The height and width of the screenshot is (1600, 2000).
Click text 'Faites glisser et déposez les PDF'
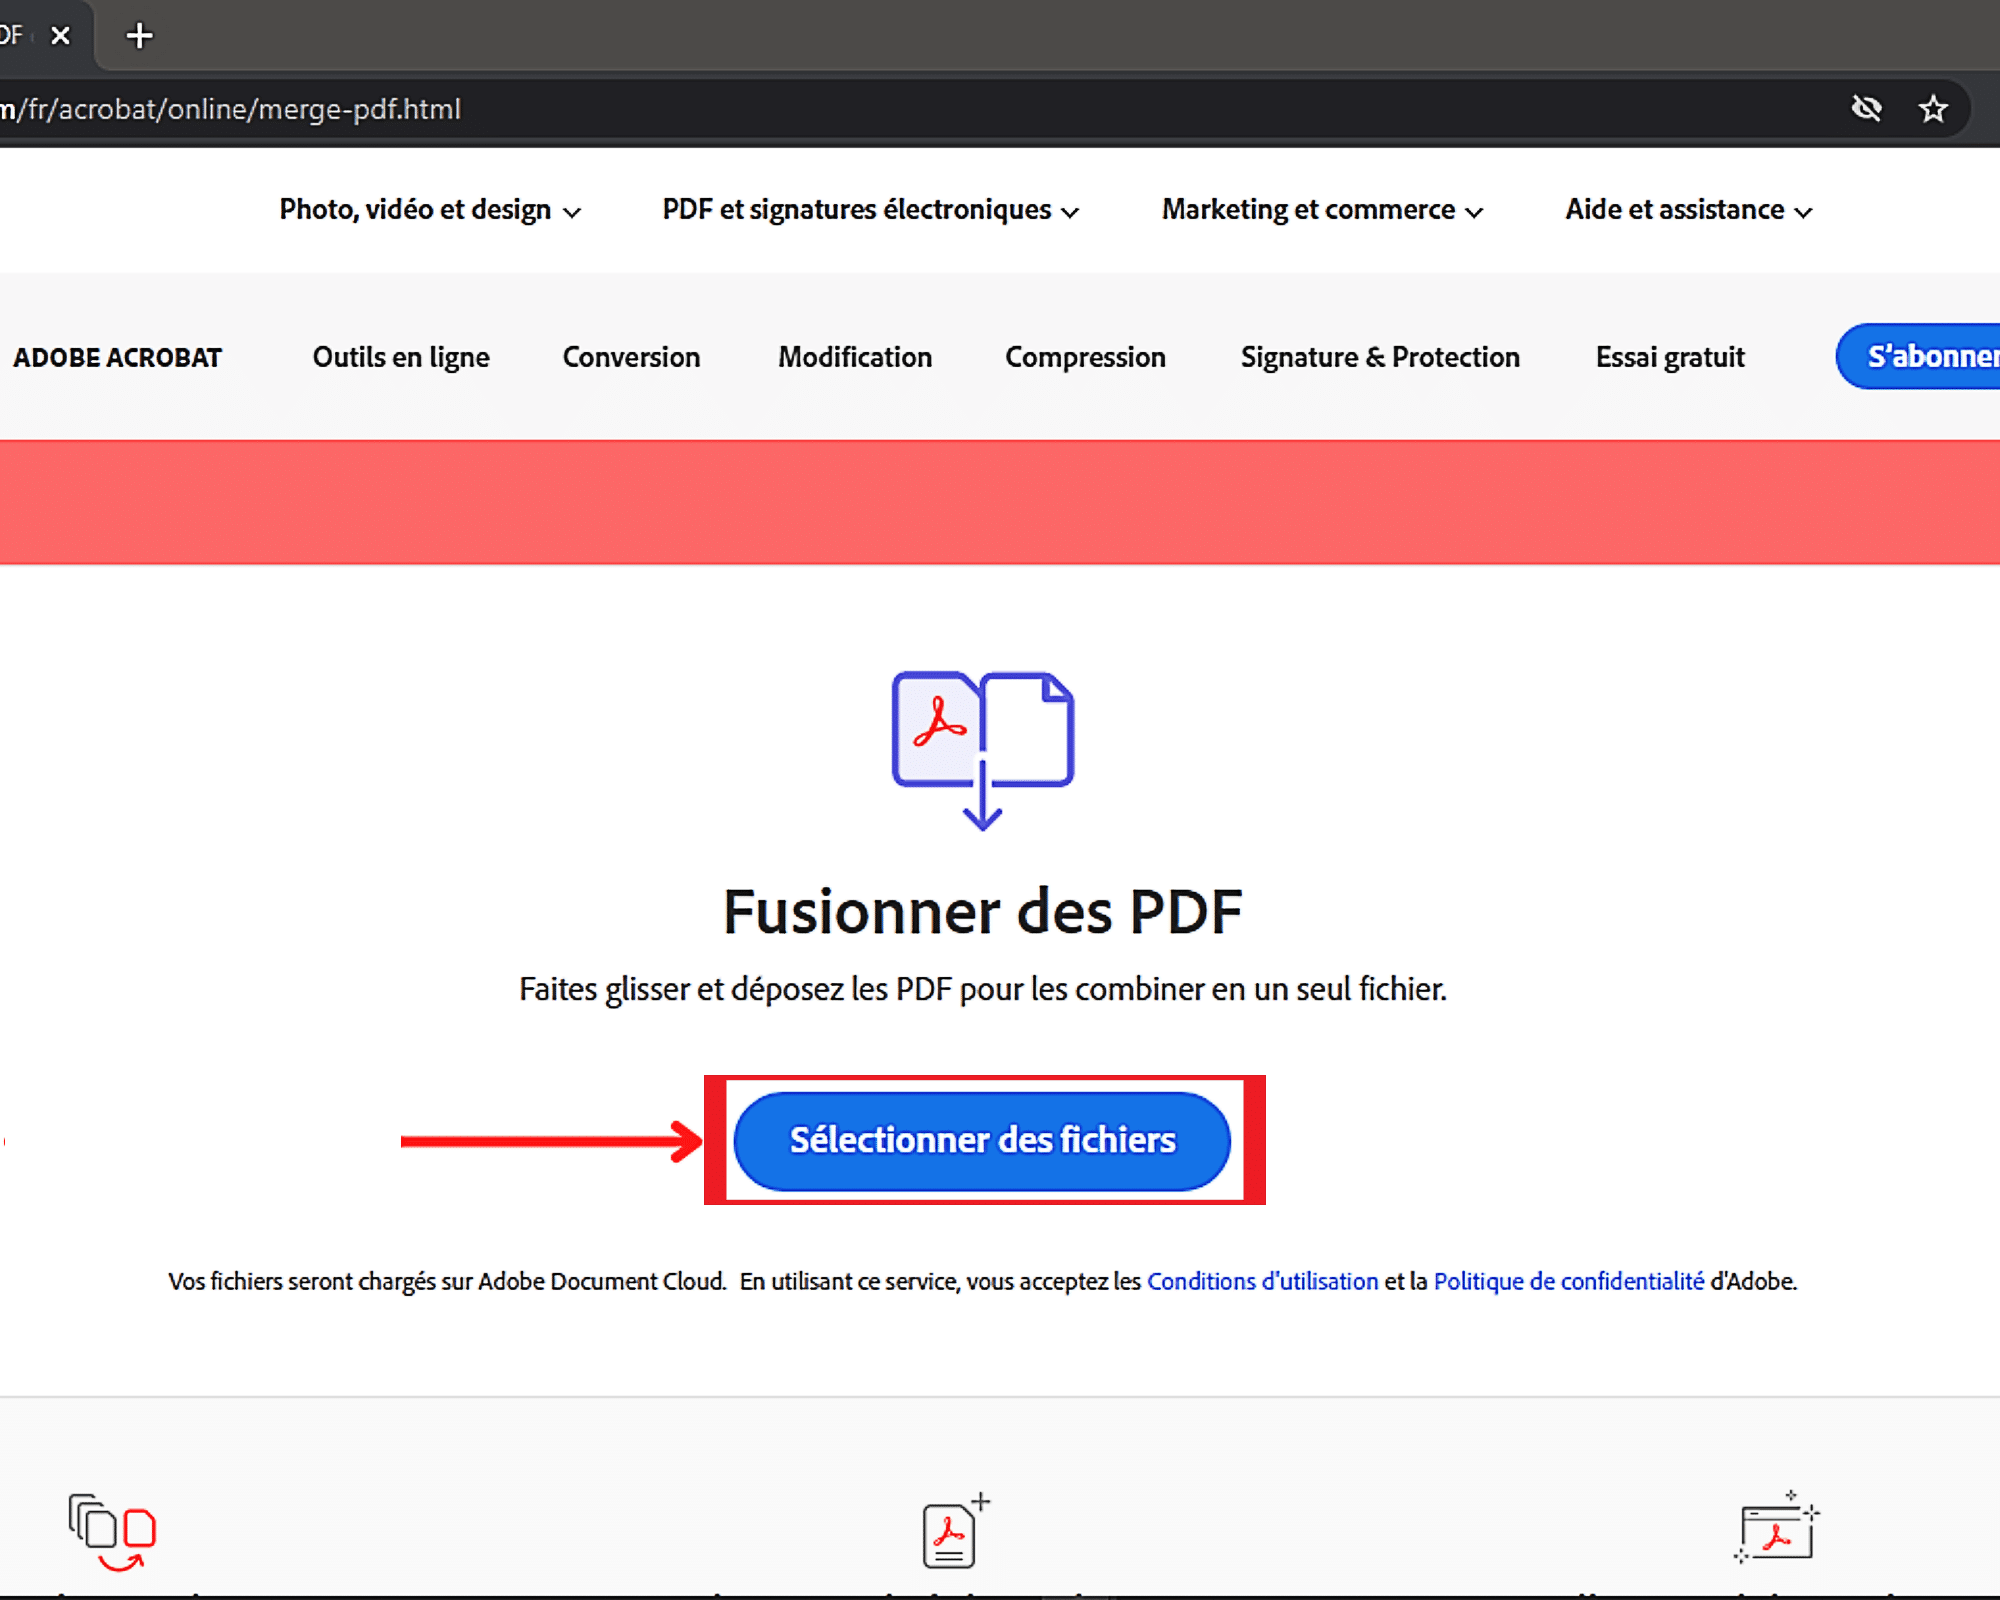pyautogui.click(x=735, y=989)
